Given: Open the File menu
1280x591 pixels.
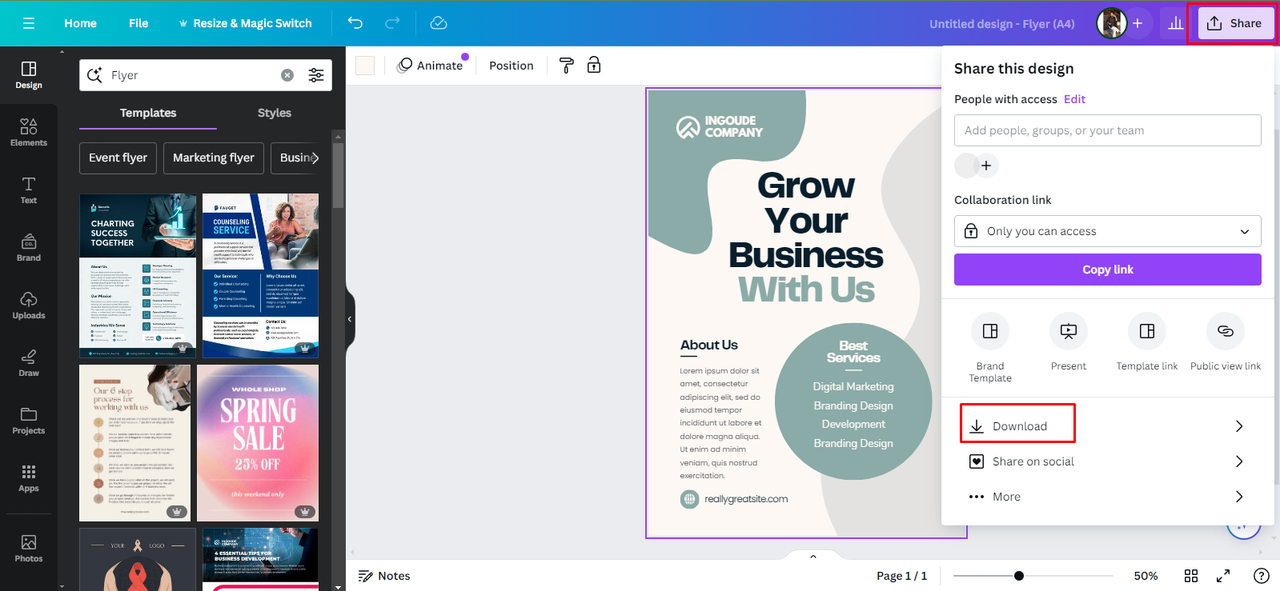Looking at the screenshot, I should [138, 23].
